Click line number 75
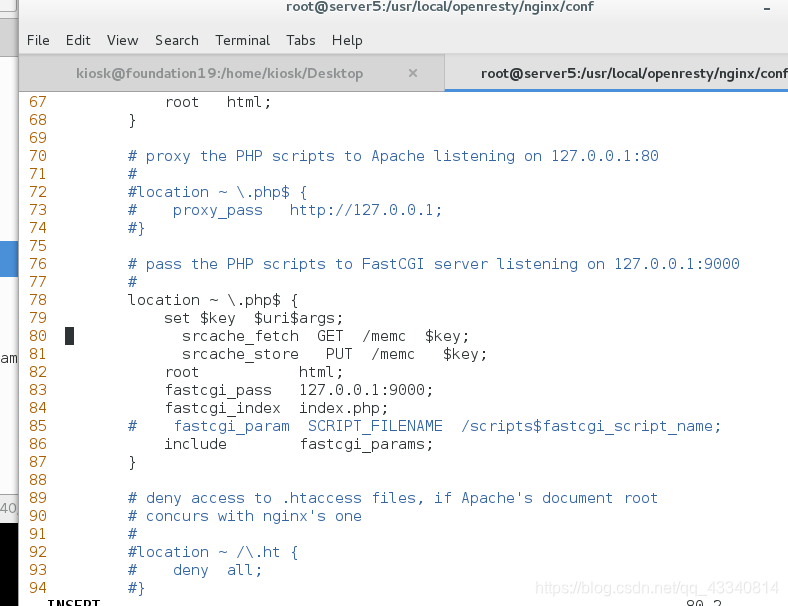 (38, 246)
